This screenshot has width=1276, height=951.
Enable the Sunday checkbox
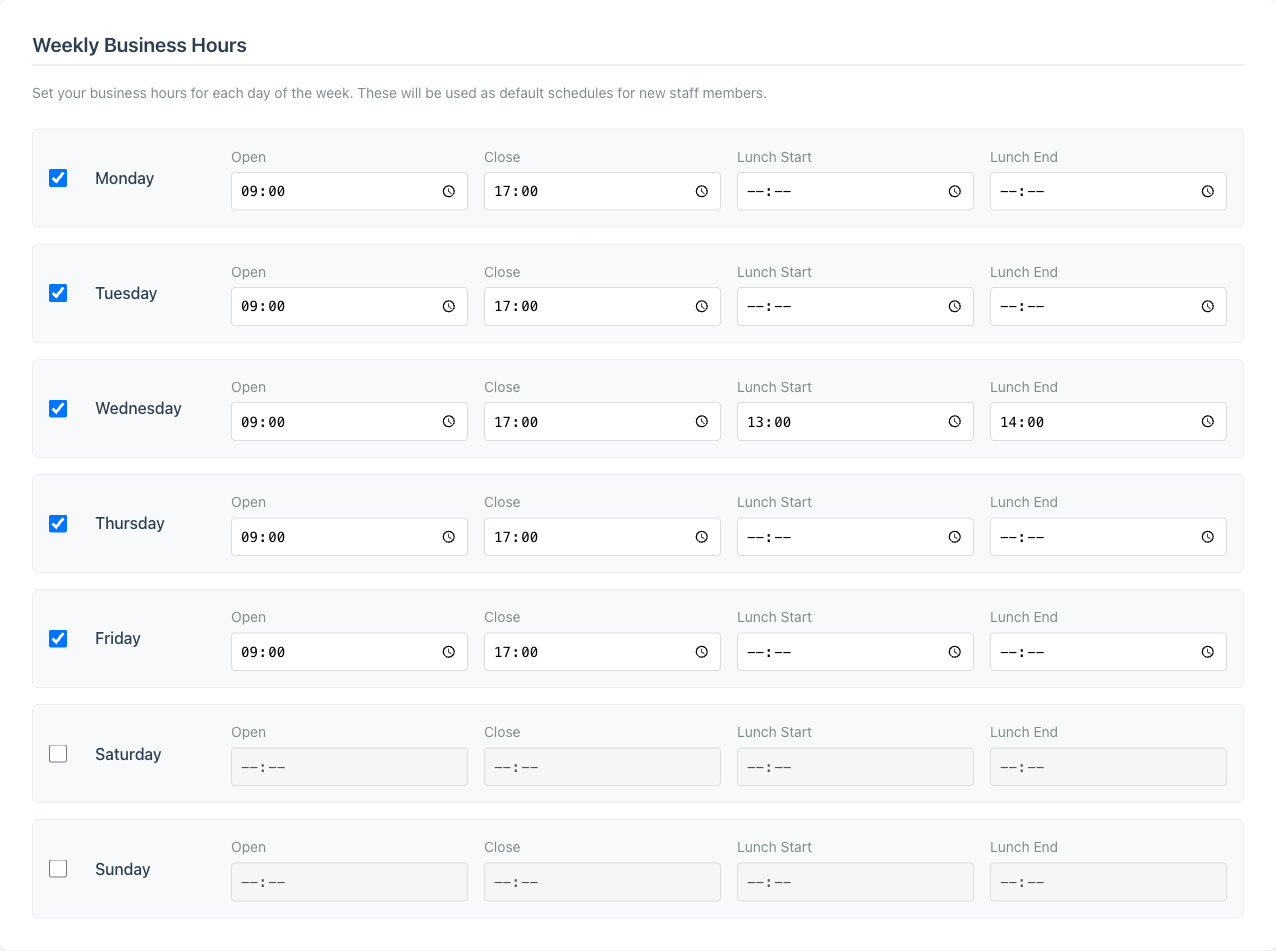[58, 868]
